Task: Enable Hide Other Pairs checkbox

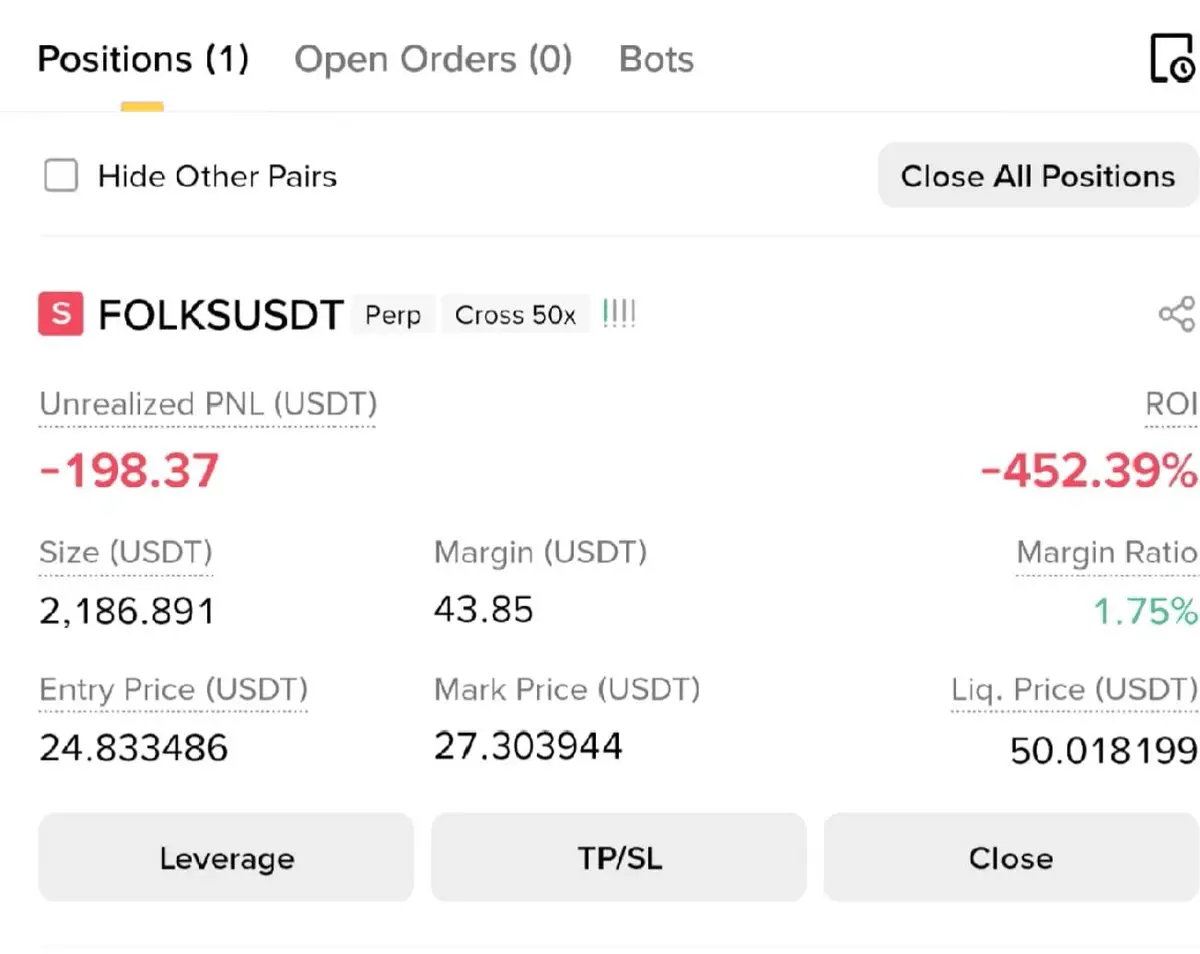Action: tap(61, 177)
